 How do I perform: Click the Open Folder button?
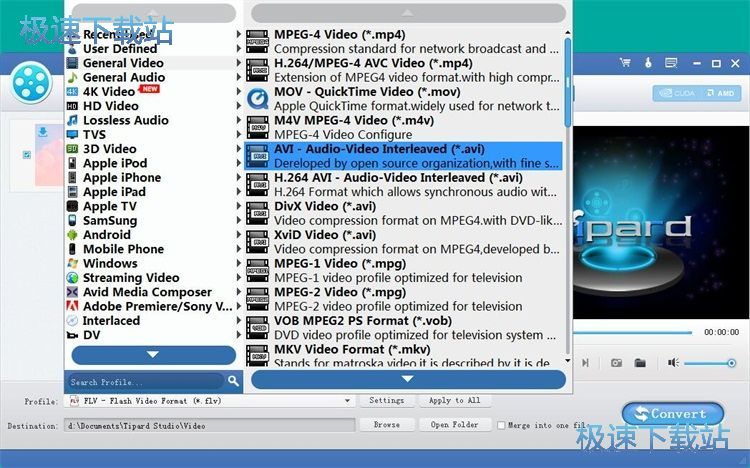(454, 424)
